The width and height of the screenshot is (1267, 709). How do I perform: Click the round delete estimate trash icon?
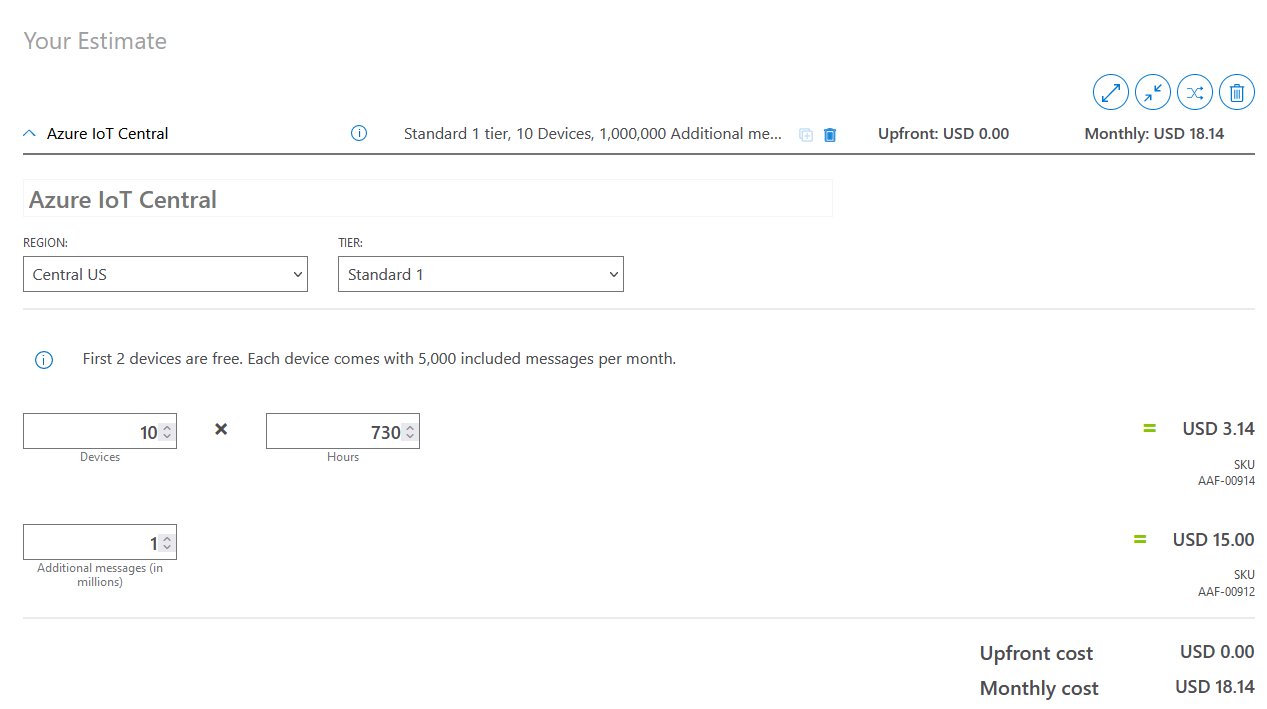[1237, 93]
